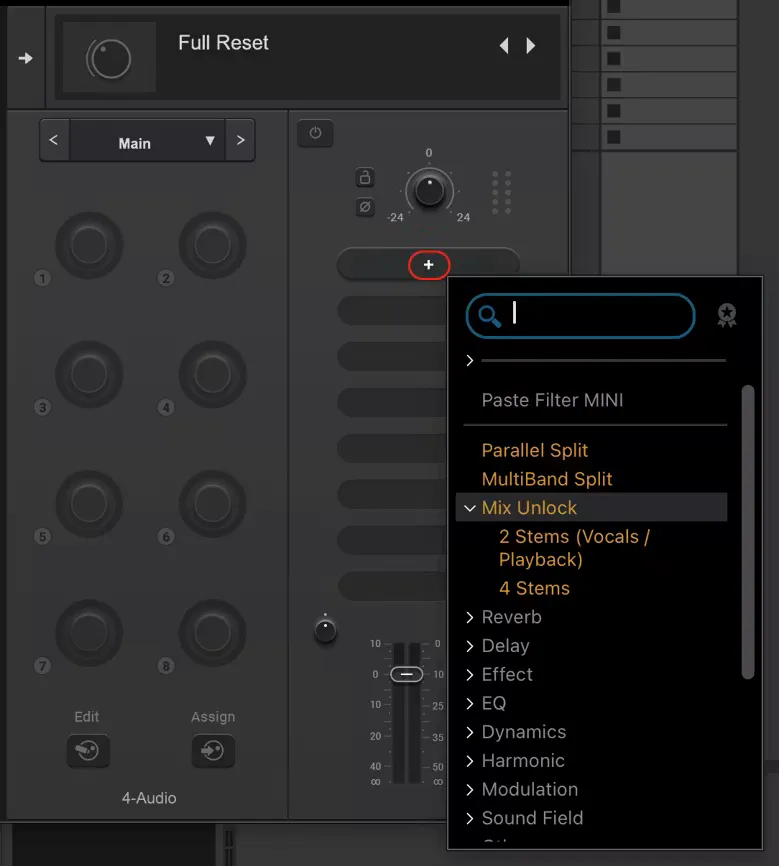Expand the Dynamics category
779x866 pixels.
click(470, 732)
